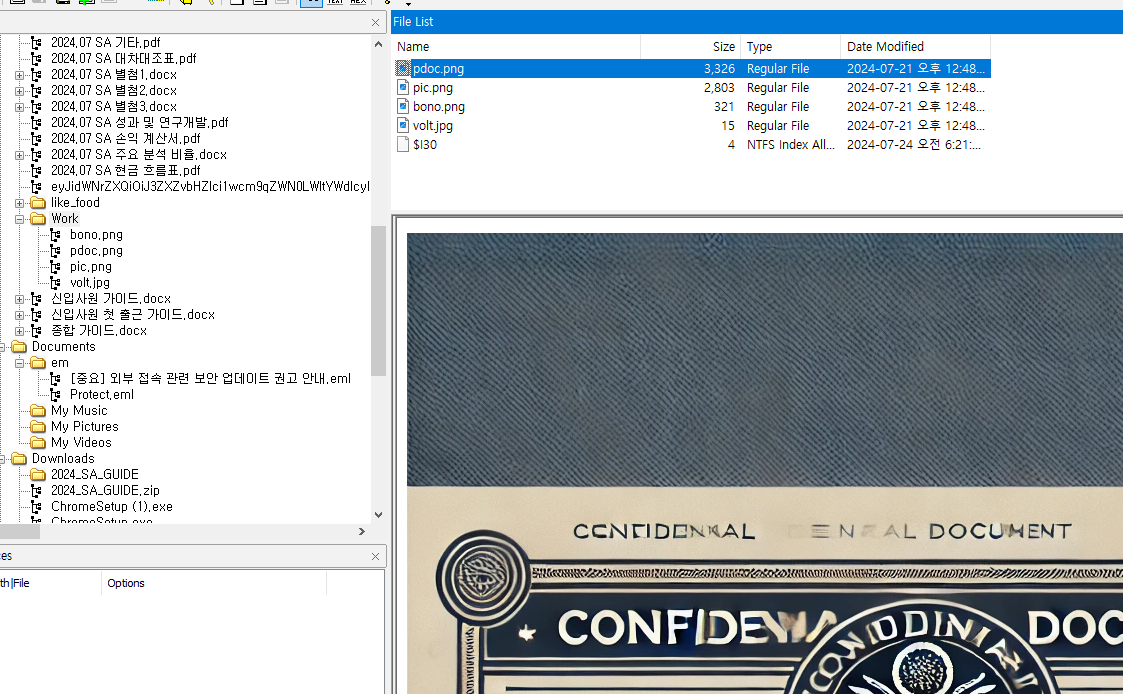The width and height of the screenshot is (1123, 694).
Task: Click the tree vertical scrollbar thumb
Action: [x=378, y=301]
